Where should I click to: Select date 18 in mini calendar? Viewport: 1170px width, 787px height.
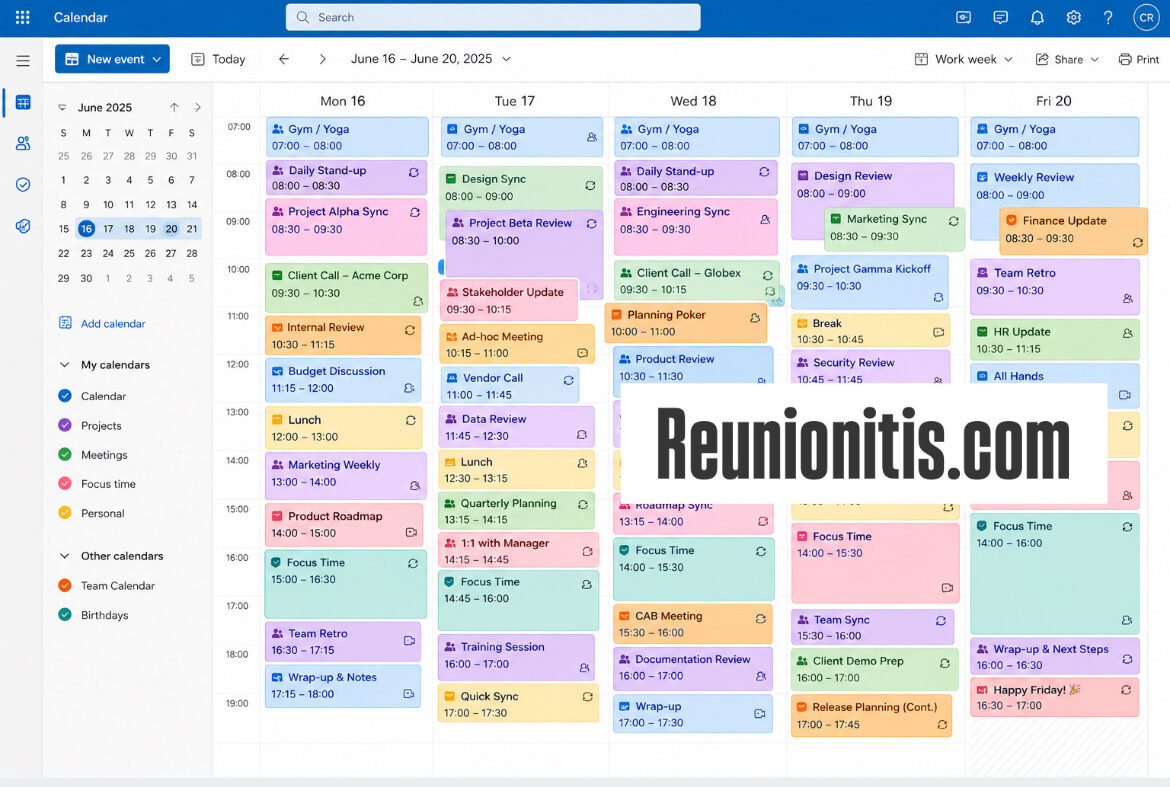click(x=129, y=229)
